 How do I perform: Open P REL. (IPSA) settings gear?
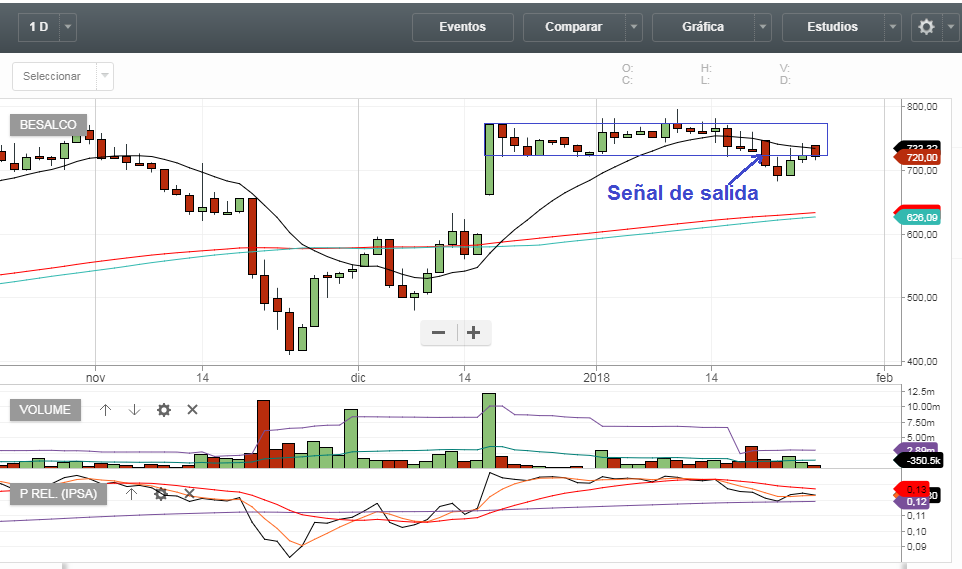[x=160, y=494]
